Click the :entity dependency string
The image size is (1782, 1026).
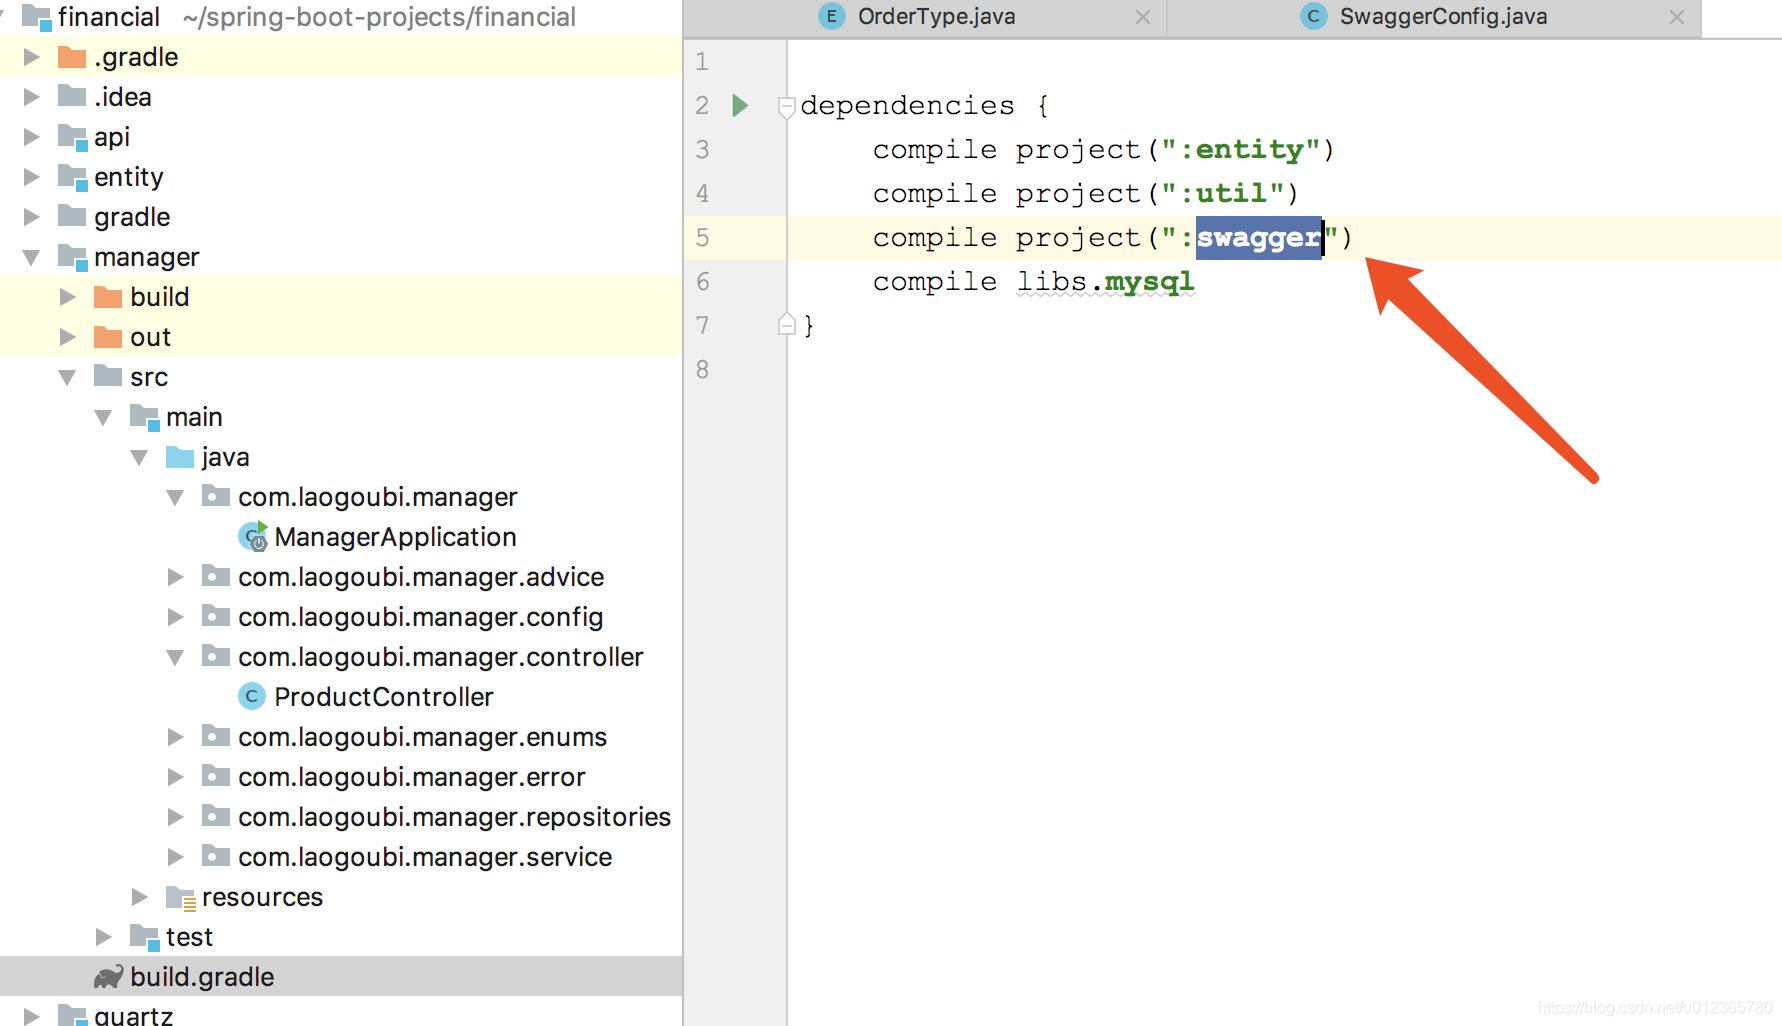point(1241,149)
